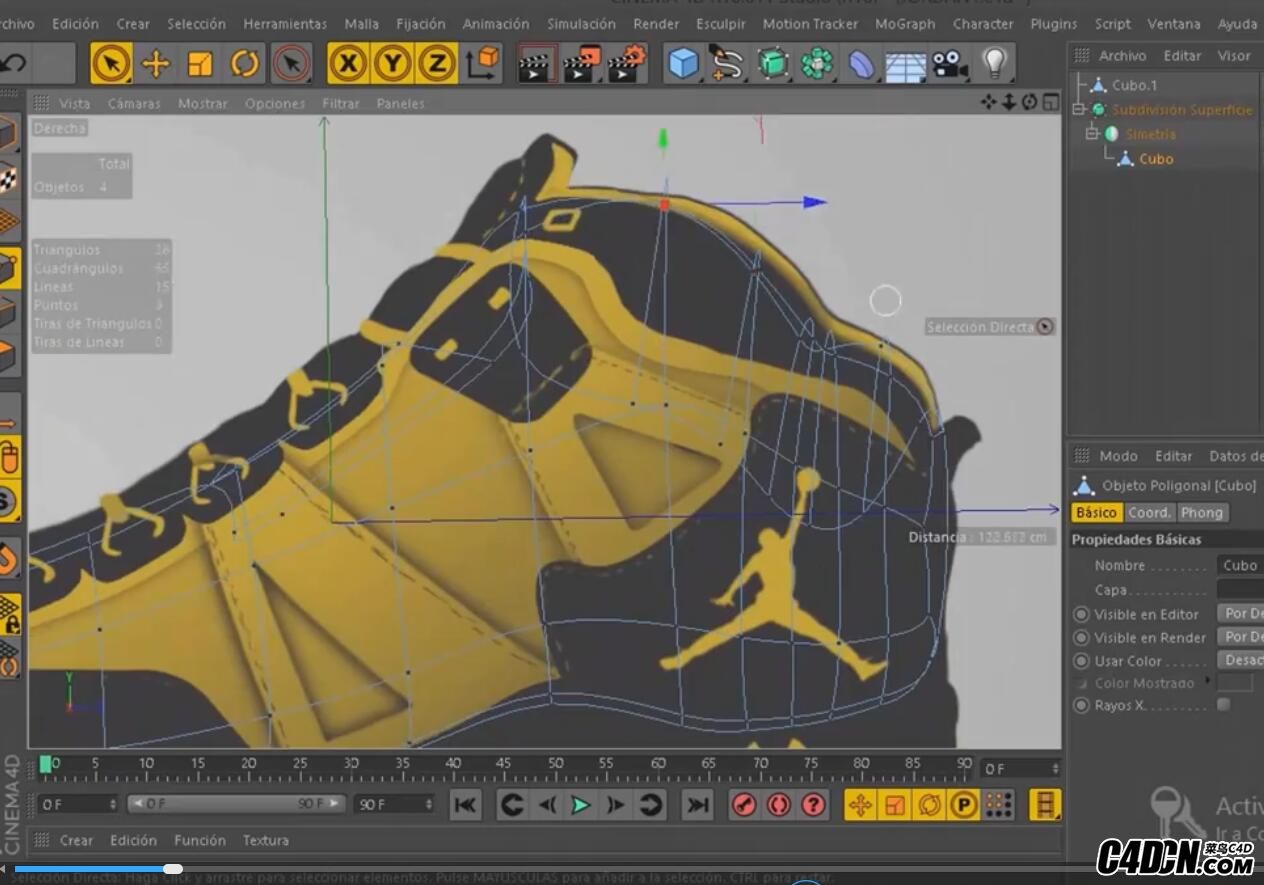Open the Herramientas menu

pyautogui.click(x=285, y=23)
